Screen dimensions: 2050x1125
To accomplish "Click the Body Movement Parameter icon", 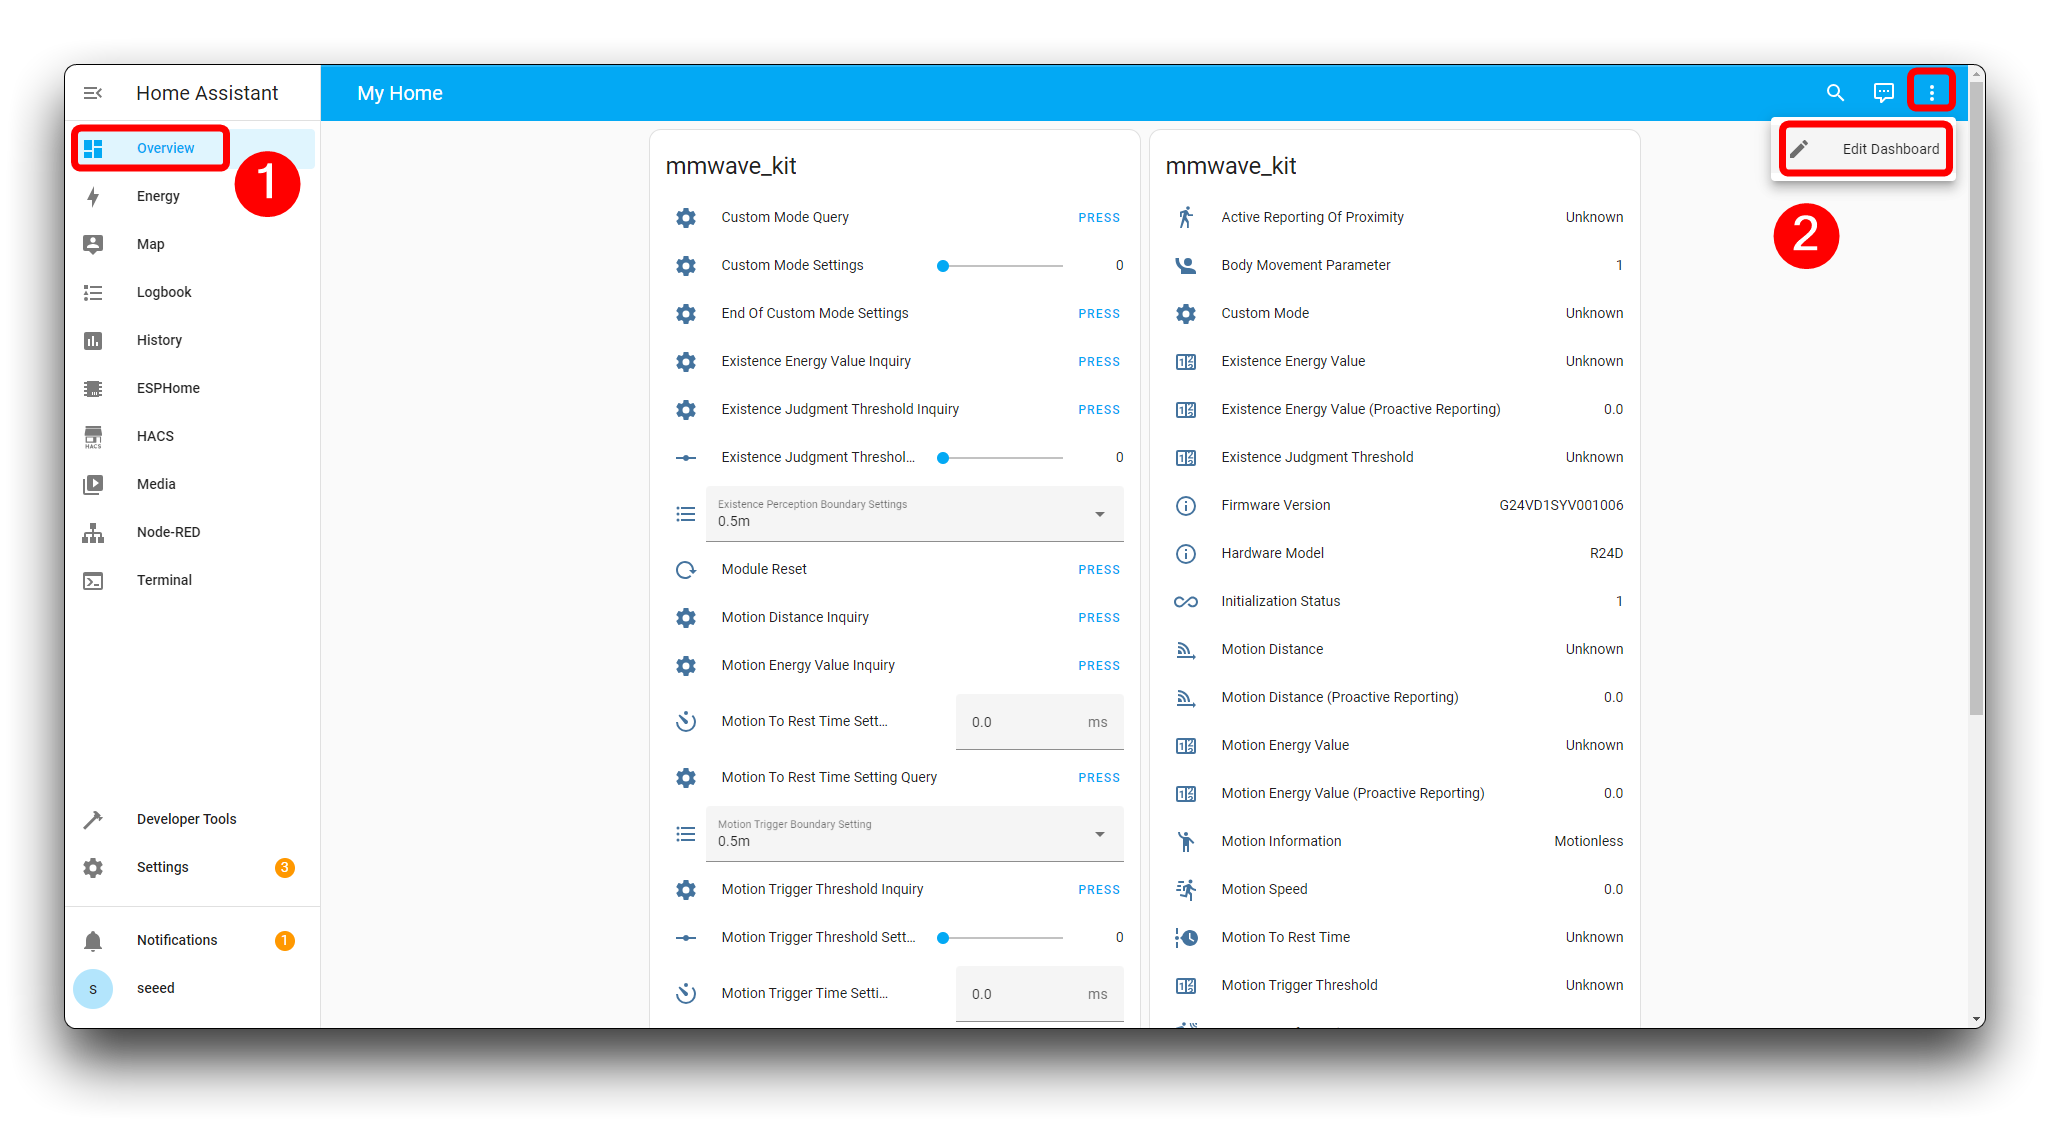I will [x=1185, y=265].
